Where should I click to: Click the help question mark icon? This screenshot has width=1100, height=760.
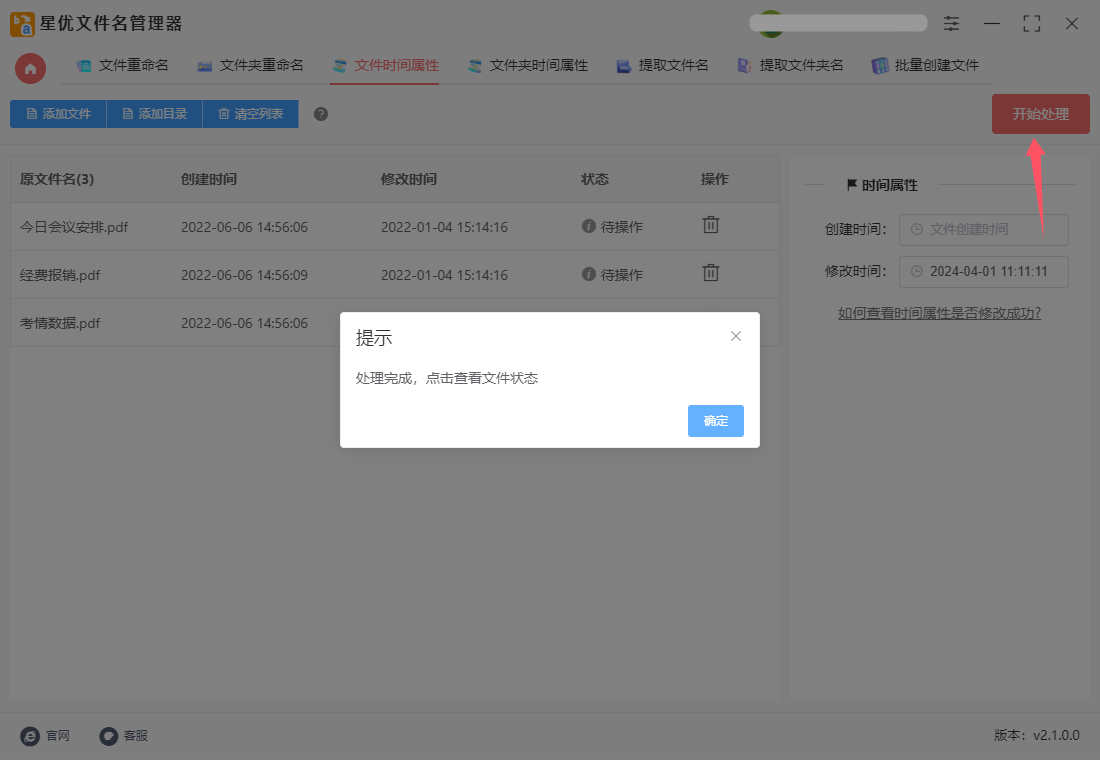(x=321, y=114)
